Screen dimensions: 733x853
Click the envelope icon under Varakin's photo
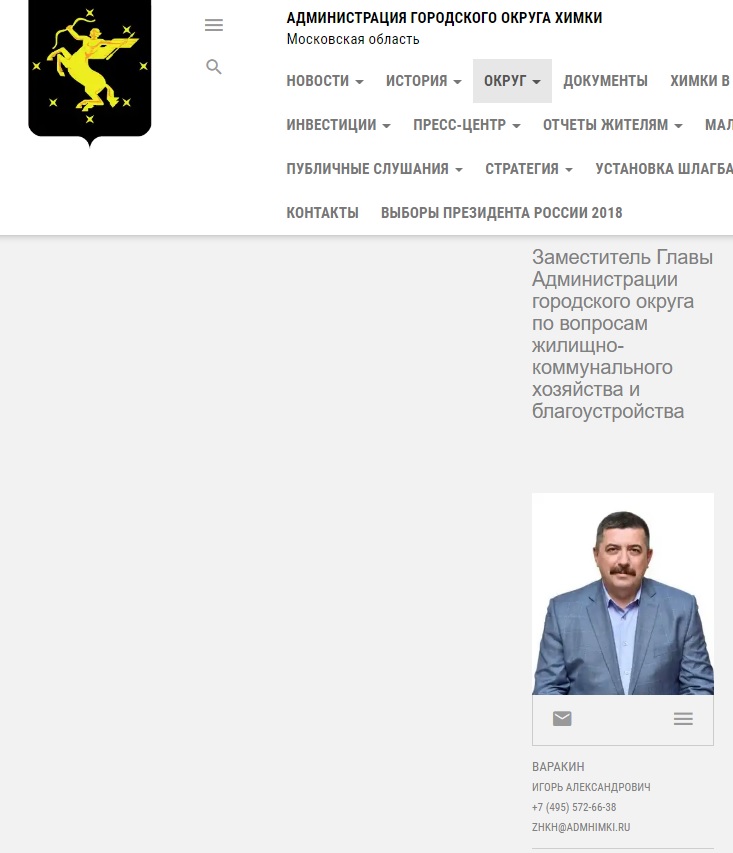pyautogui.click(x=562, y=719)
